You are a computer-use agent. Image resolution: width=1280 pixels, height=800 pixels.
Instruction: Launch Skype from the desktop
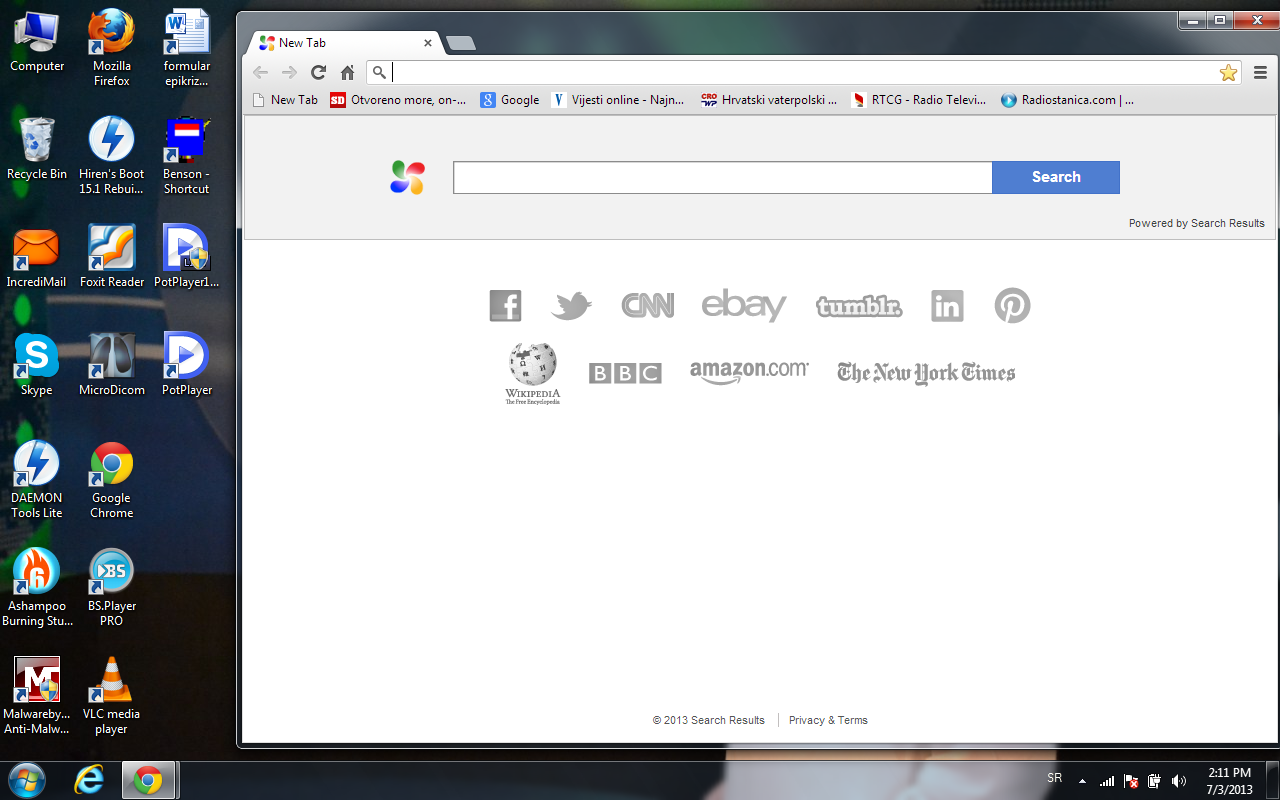pyautogui.click(x=37, y=365)
